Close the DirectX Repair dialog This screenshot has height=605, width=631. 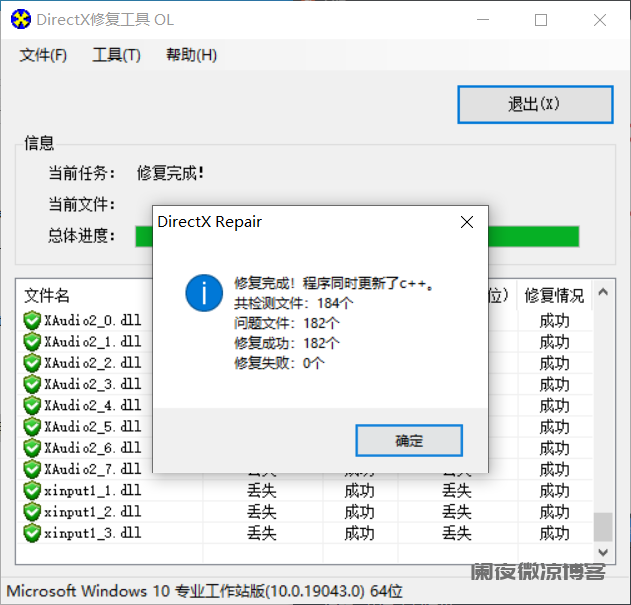[467, 222]
